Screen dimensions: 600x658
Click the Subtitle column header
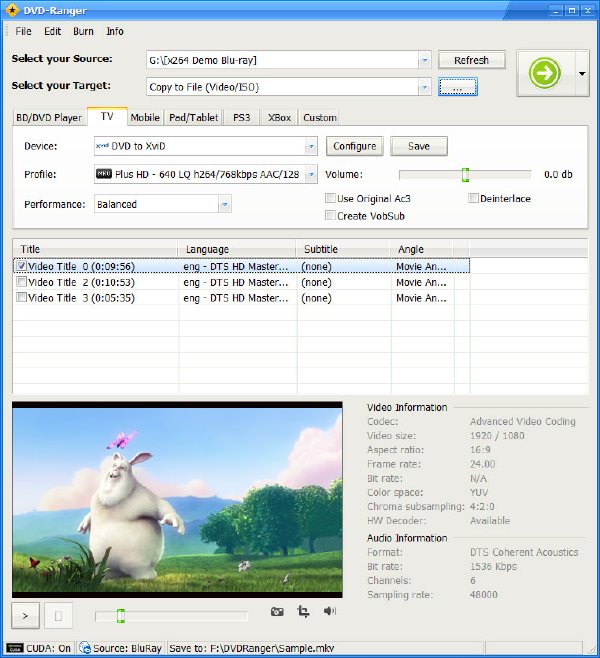[343, 249]
